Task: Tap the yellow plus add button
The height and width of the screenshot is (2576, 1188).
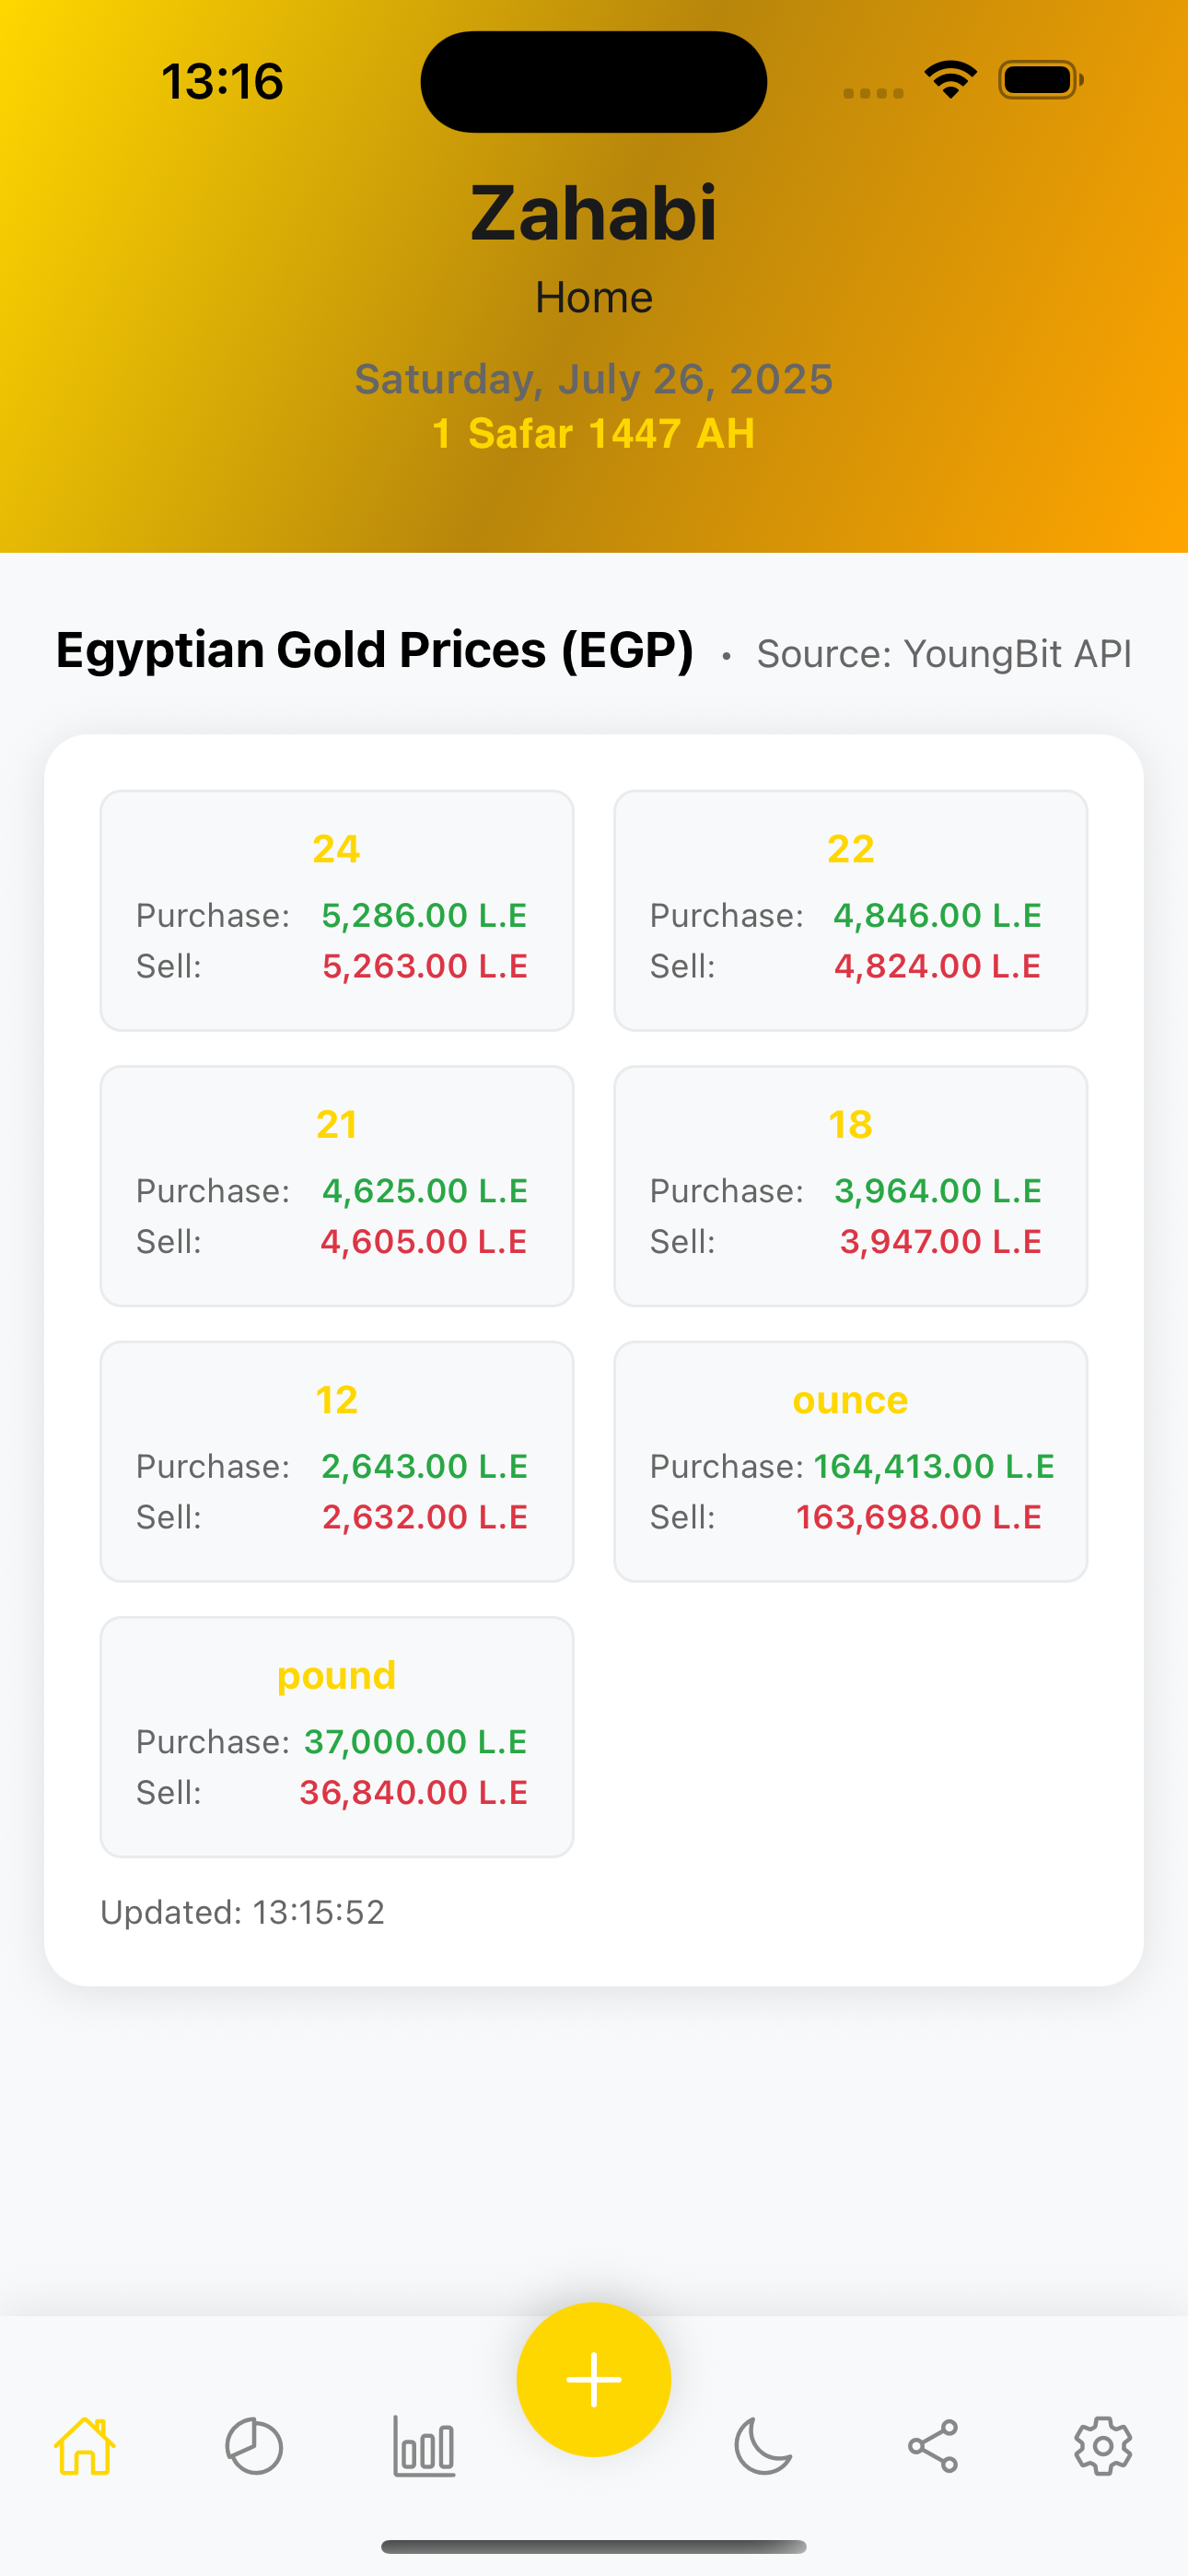Action: (x=594, y=2379)
